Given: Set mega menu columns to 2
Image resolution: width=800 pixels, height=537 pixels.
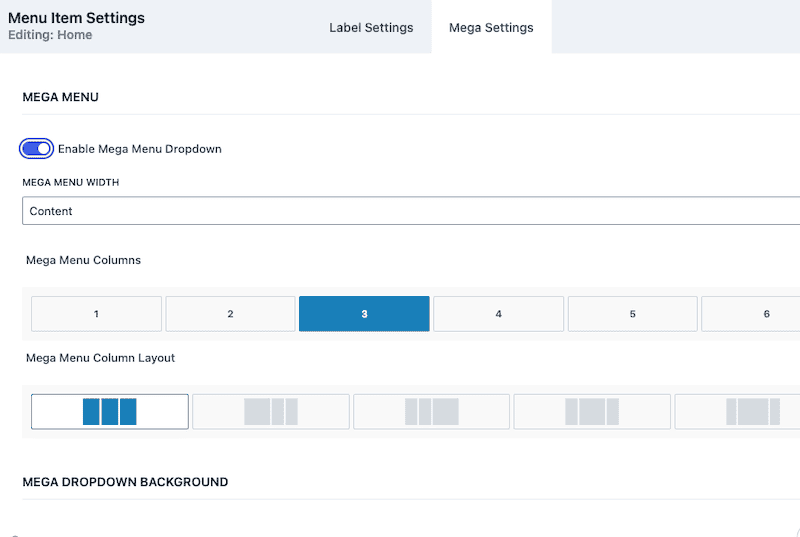Looking at the screenshot, I should [x=230, y=314].
